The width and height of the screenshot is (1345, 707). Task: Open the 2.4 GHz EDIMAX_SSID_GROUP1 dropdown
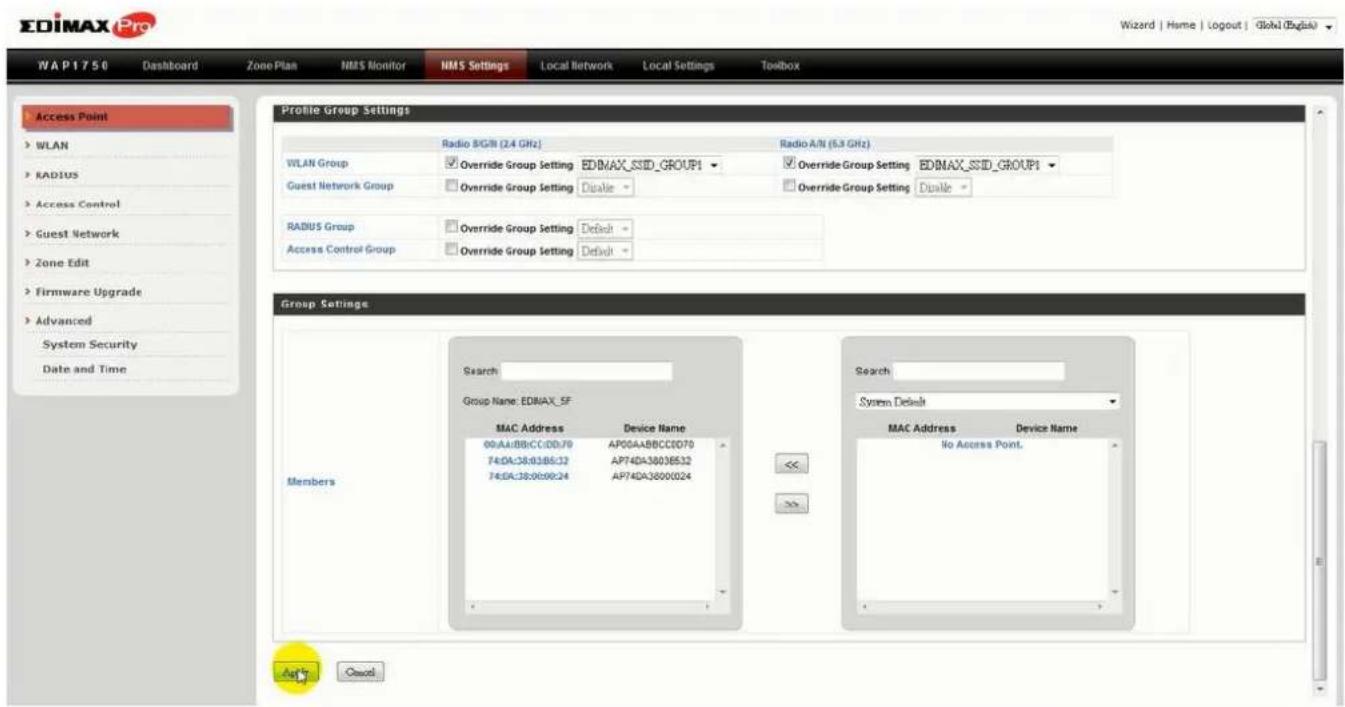tap(650, 165)
